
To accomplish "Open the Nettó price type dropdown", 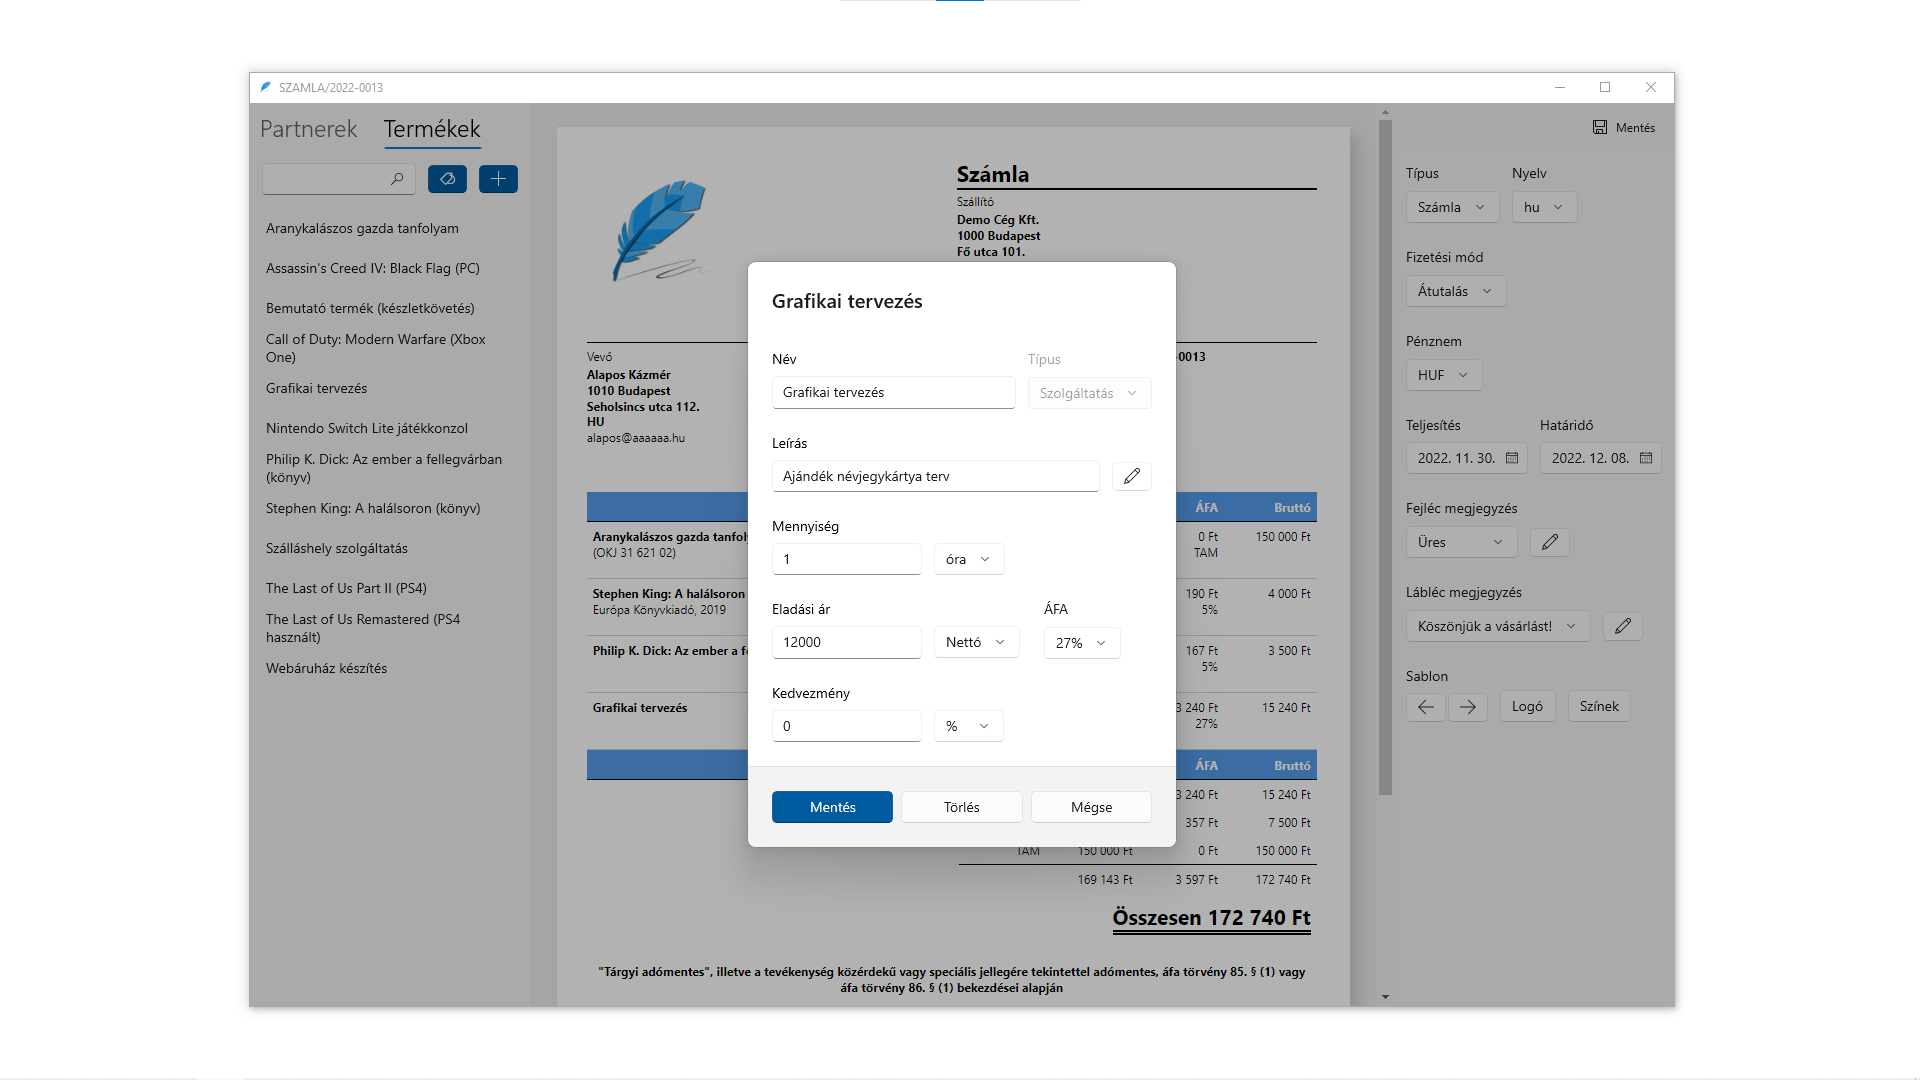I will pos(975,642).
